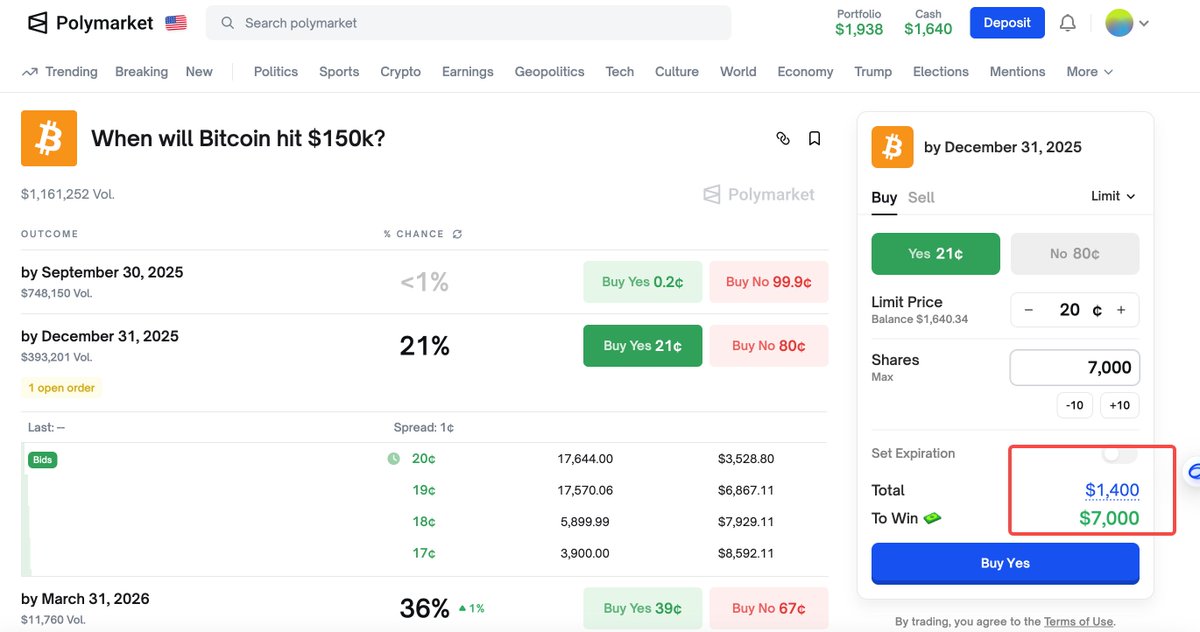Click the clock icon beside 20¢ bid
The height and width of the screenshot is (632, 1200).
coord(393,459)
